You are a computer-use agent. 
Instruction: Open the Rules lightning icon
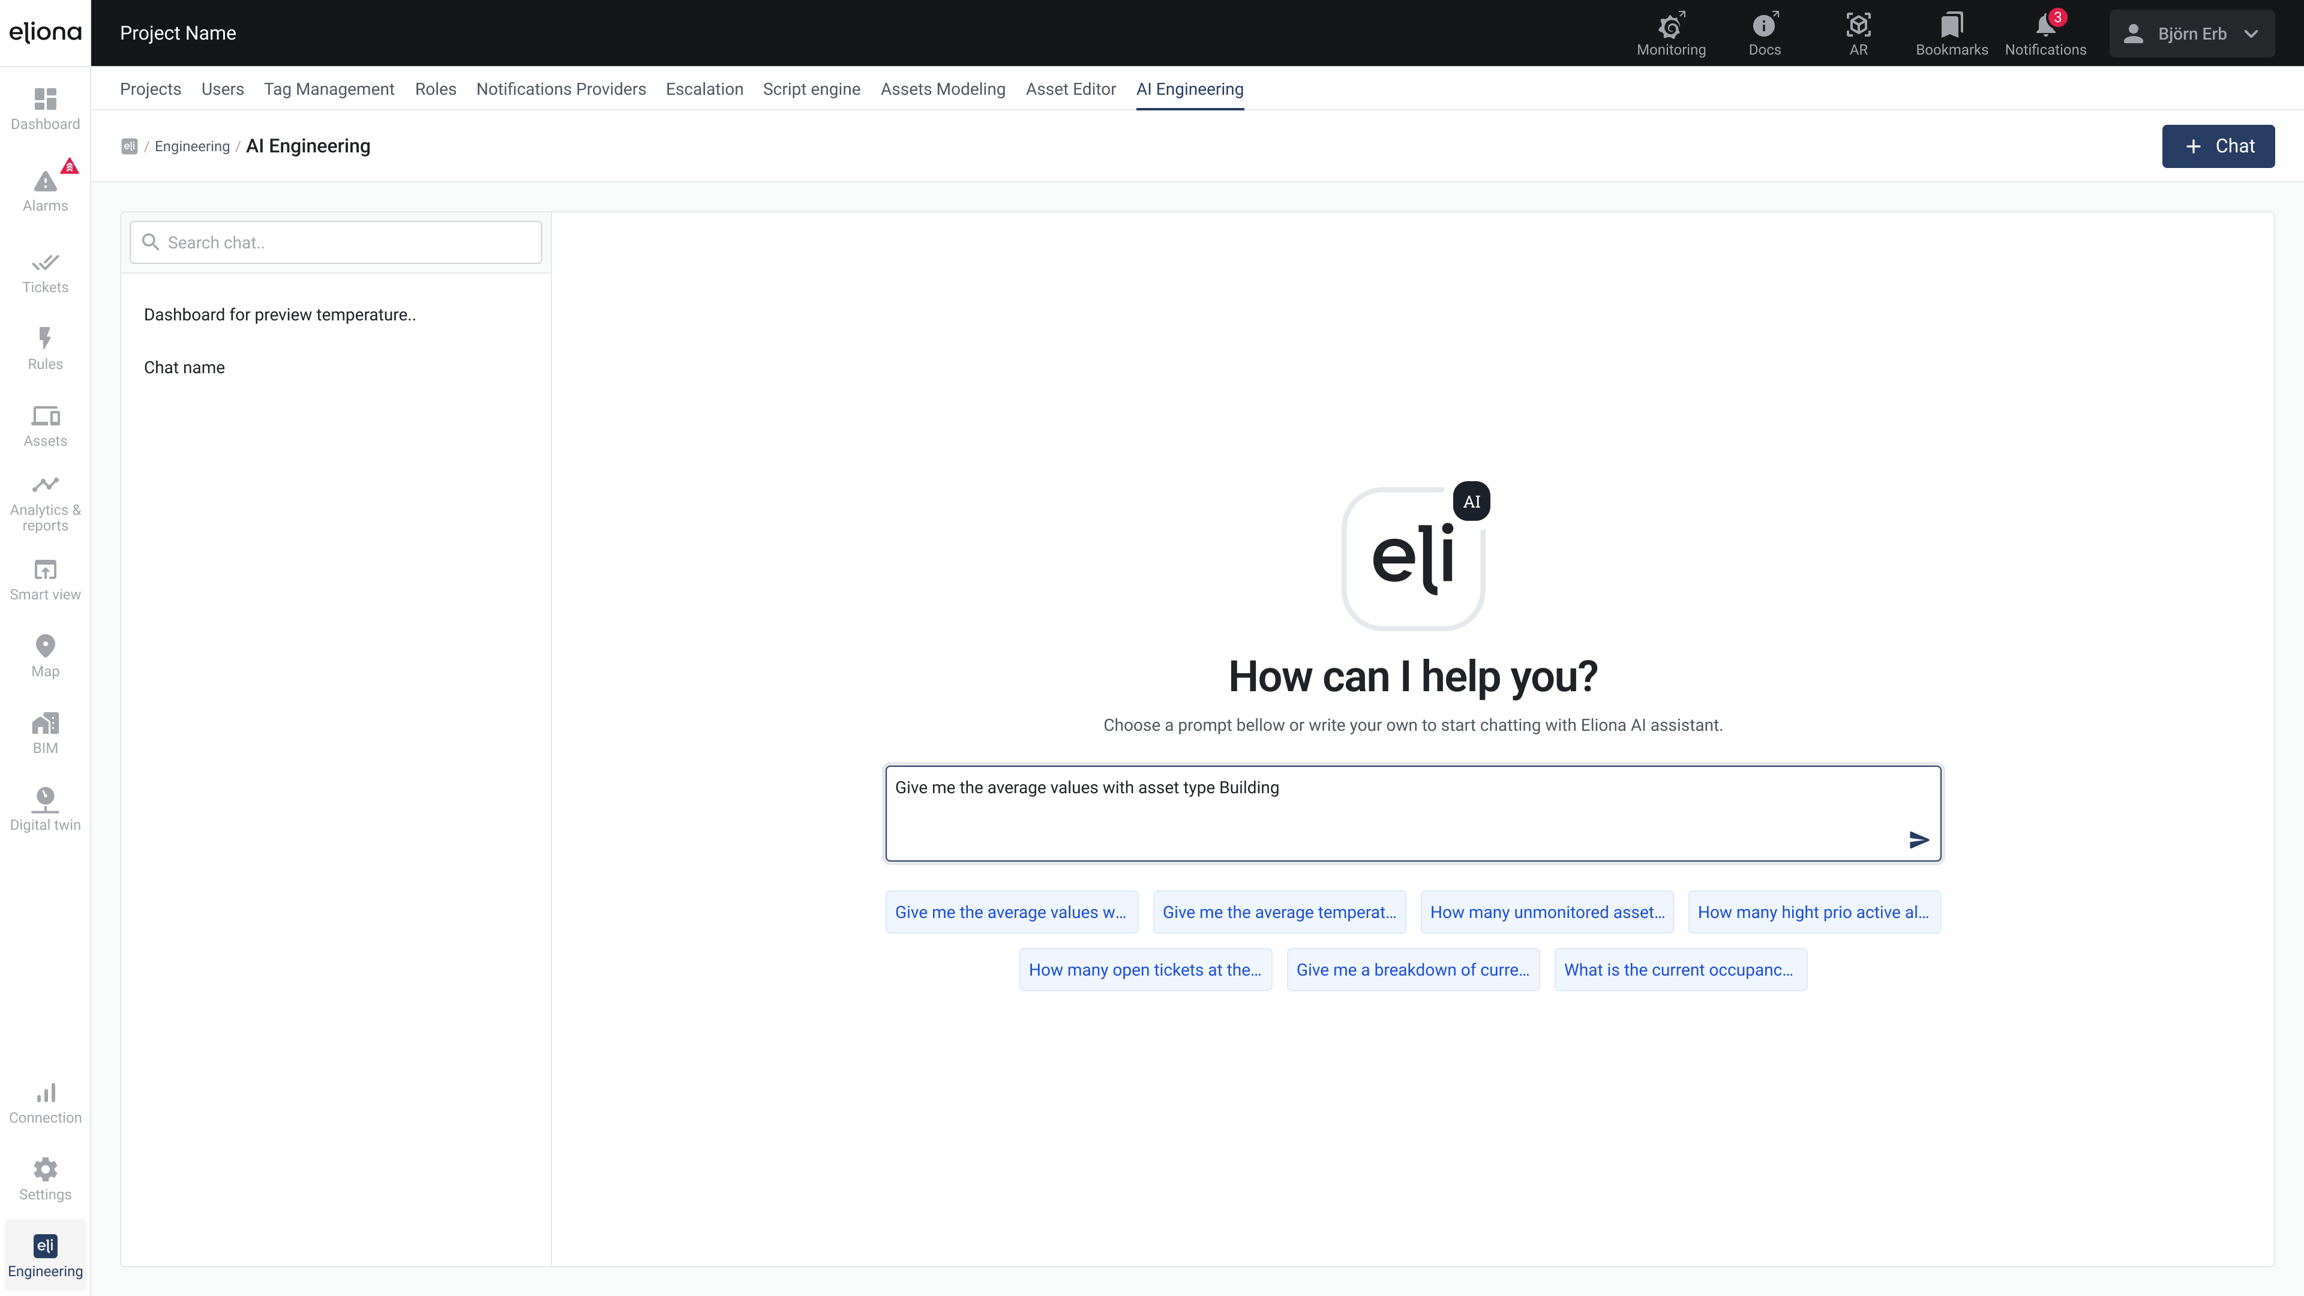click(45, 348)
